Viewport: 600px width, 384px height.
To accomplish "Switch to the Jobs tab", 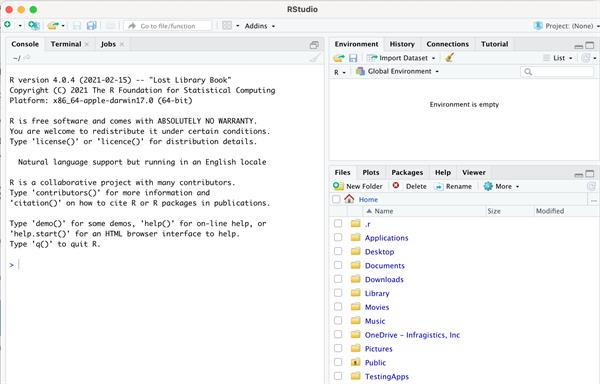I will [x=108, y=44].
